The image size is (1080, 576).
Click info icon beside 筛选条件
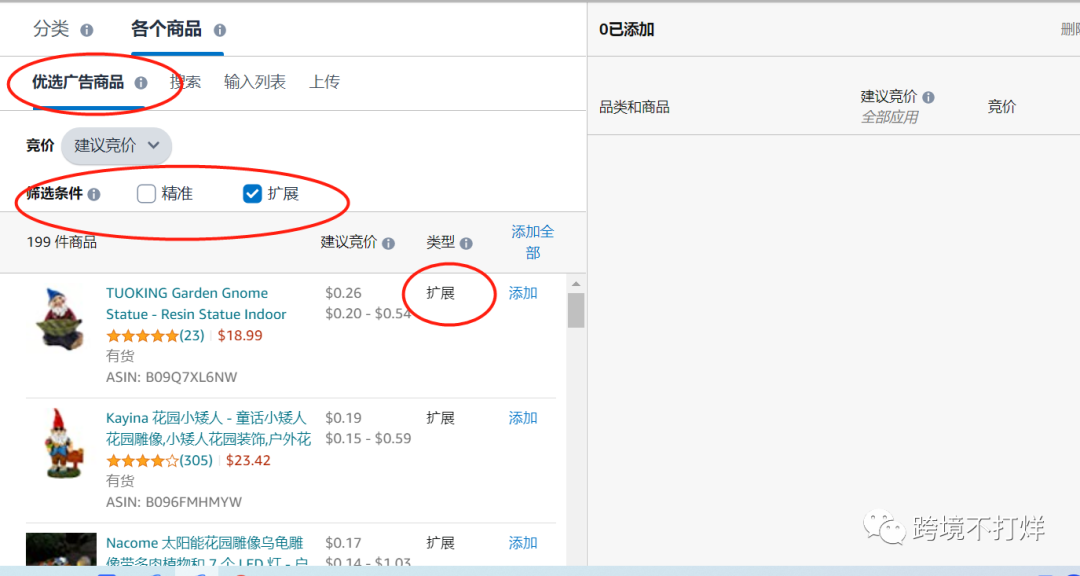click(94, 194)
